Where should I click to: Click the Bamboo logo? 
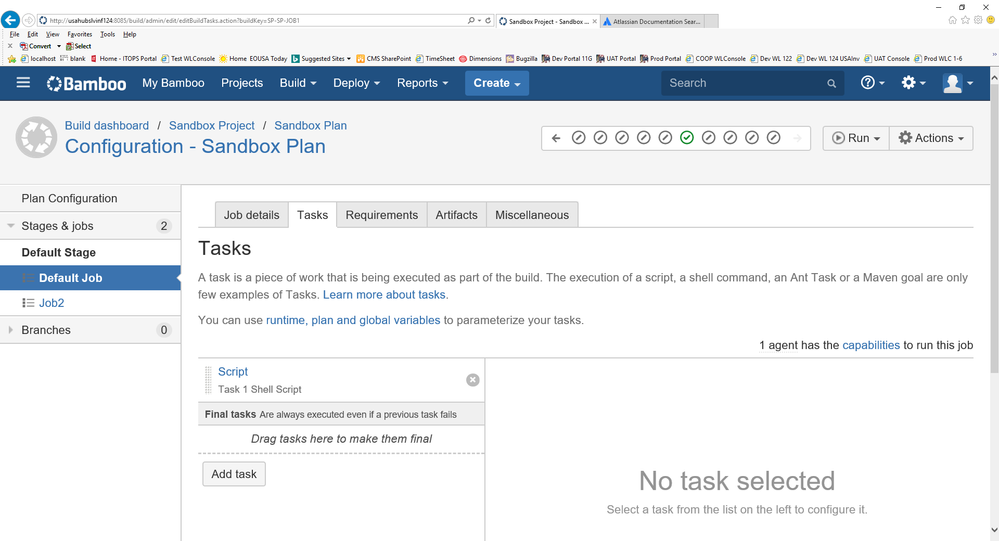tap(86, 83)
